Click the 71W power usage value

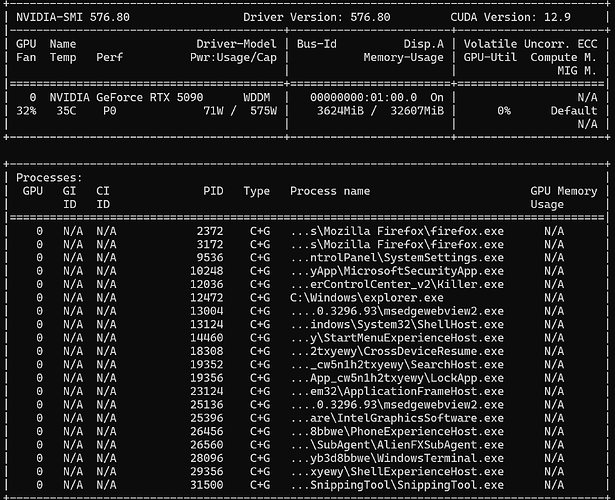[x=213, y=111]
